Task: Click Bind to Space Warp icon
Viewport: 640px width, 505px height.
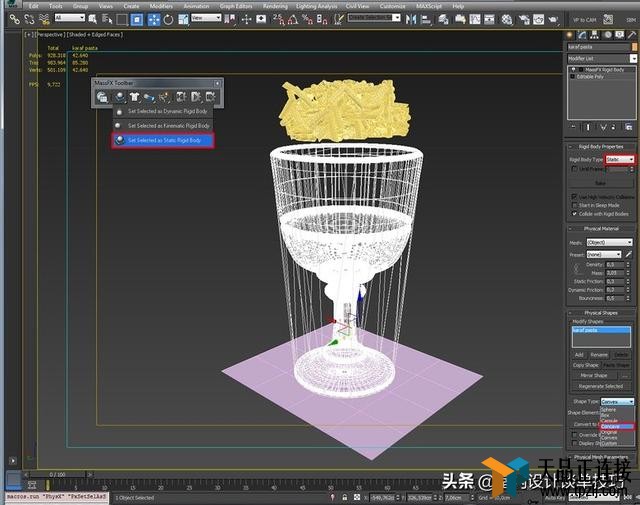Action: point(44,19)
